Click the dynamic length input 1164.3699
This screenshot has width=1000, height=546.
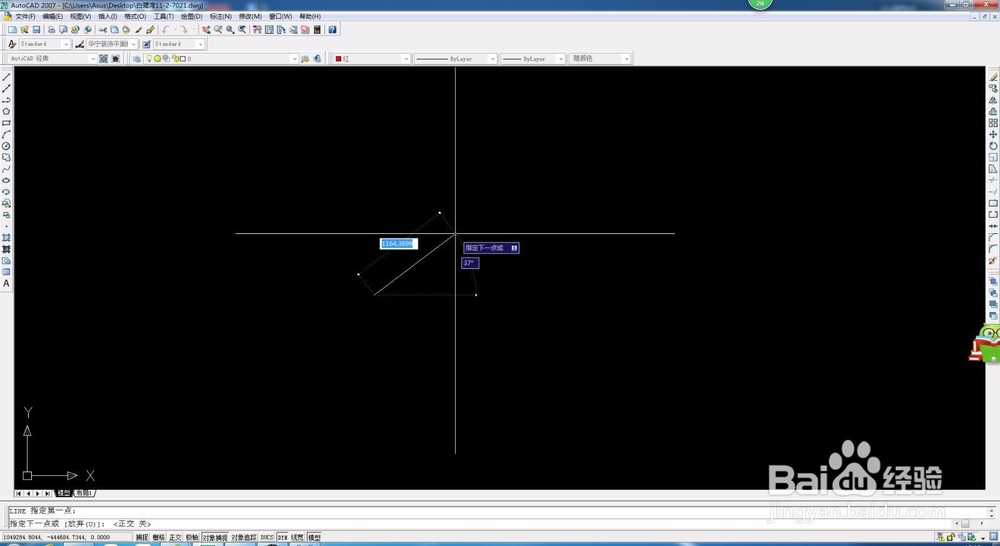(x=399, y=244)
